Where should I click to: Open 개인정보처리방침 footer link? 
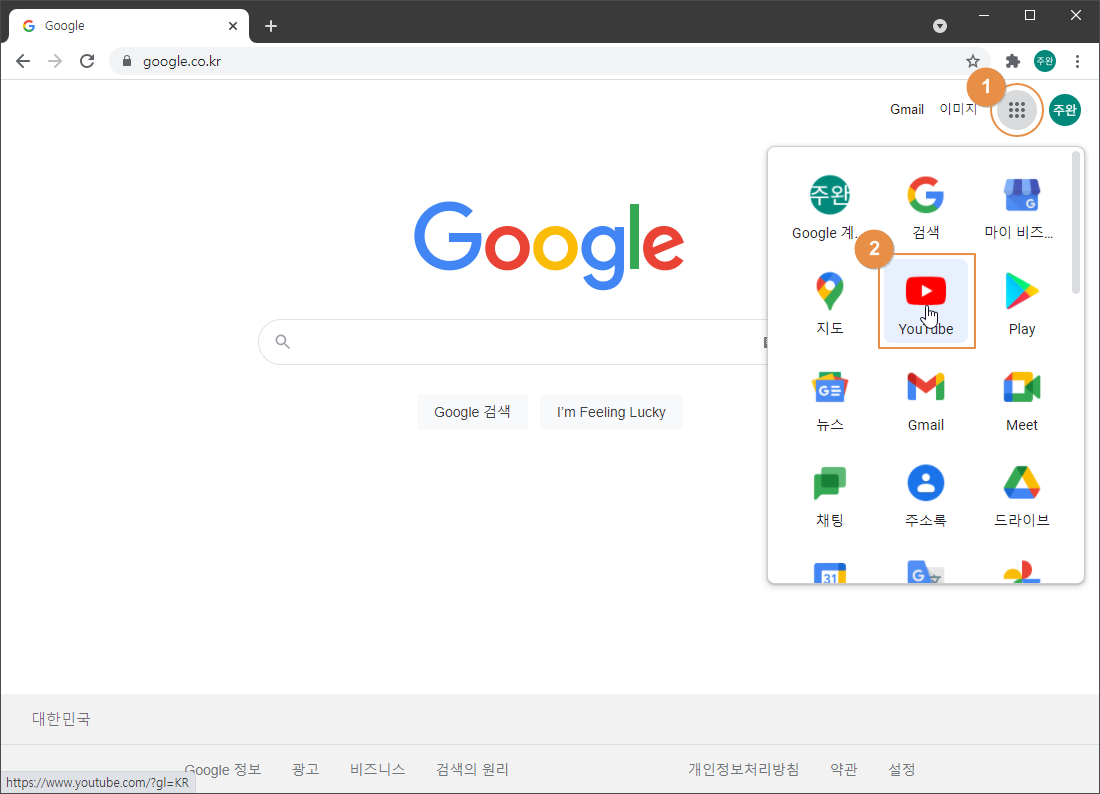click(x=744, y=769)
